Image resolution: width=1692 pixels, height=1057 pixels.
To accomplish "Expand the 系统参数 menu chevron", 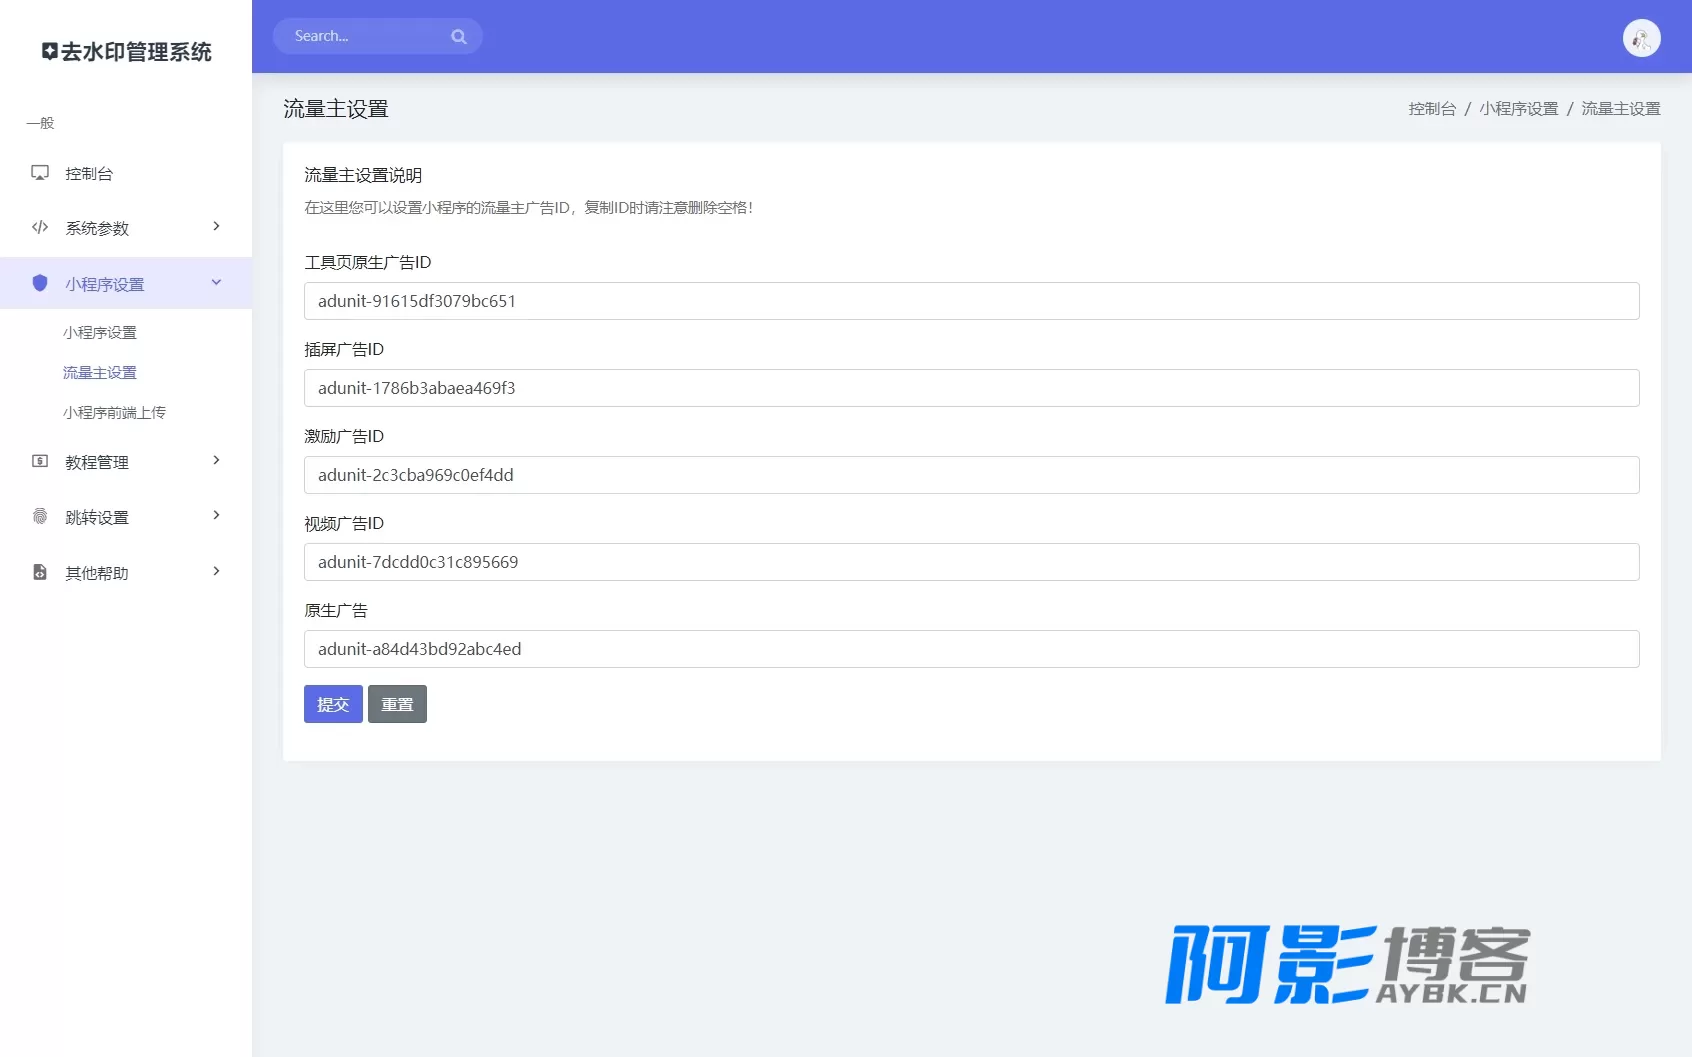I will click(216, 226).
